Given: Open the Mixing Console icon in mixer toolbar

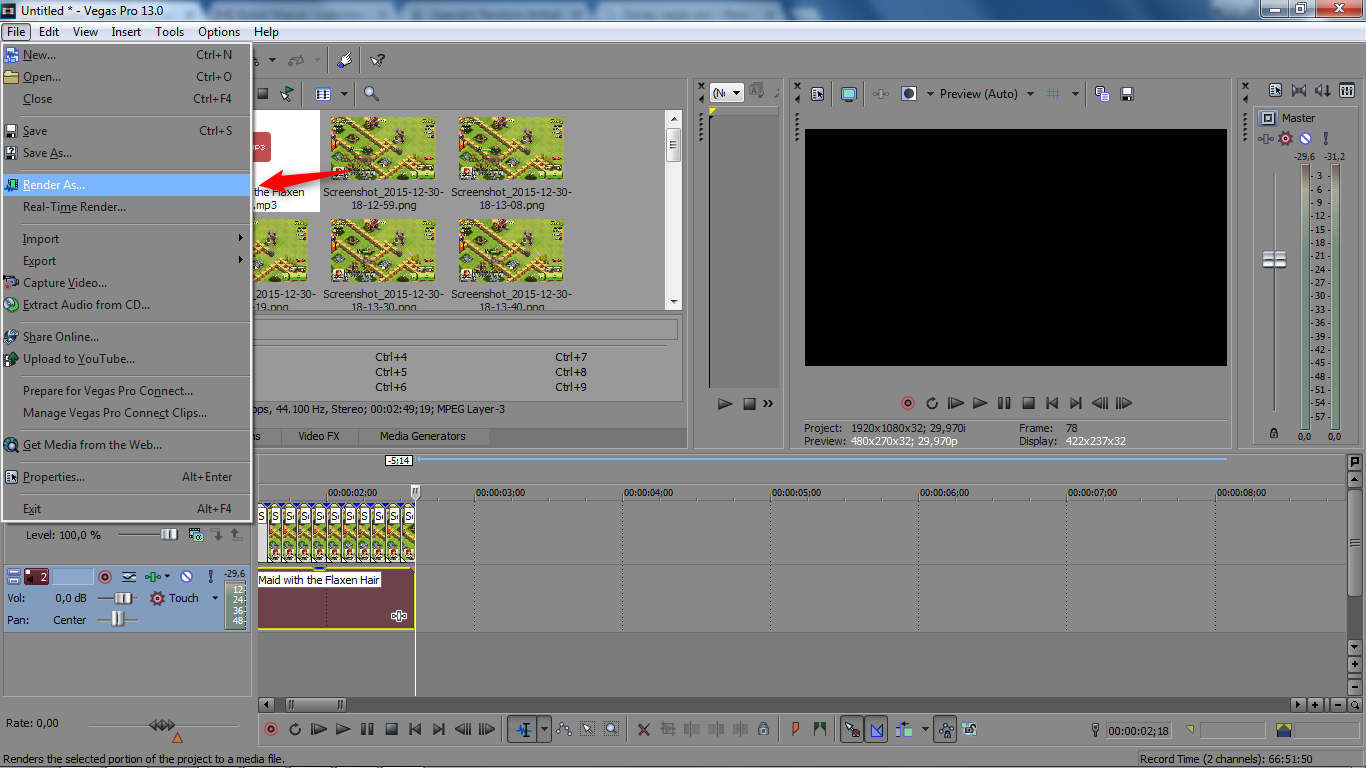Looking at the screenshot, I should tap(1347, 91).
